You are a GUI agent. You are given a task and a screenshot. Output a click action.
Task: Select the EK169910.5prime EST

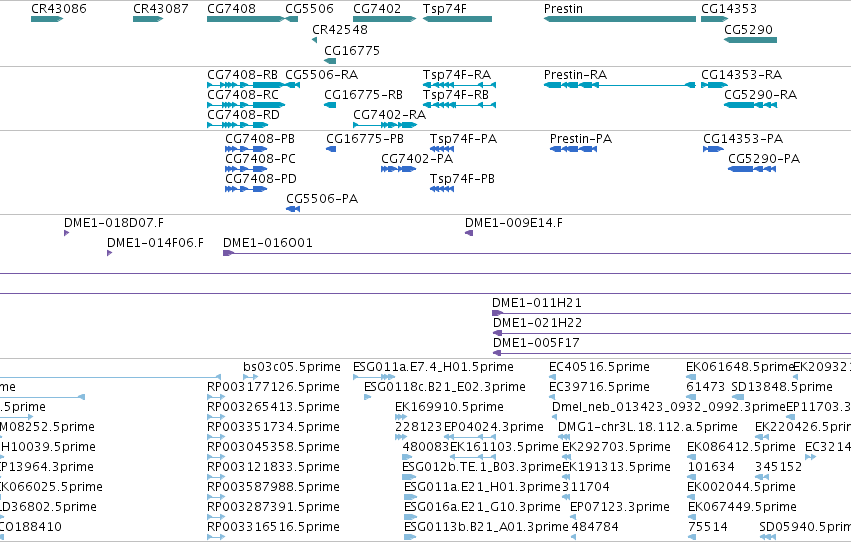click(x=401, y=417)
